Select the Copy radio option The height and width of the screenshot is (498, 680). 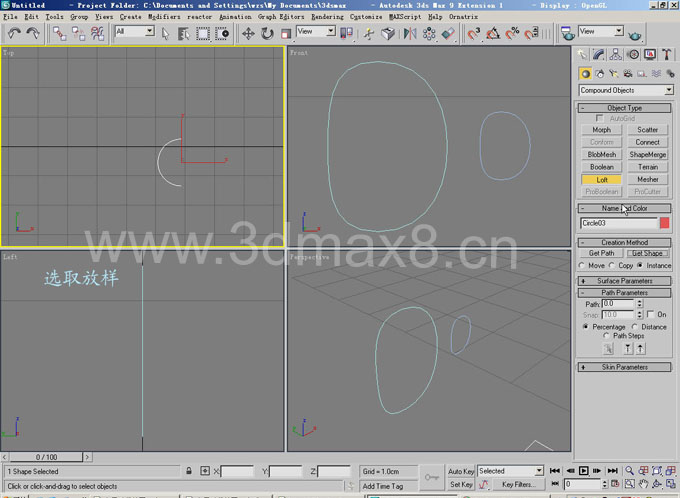point(612,265)
